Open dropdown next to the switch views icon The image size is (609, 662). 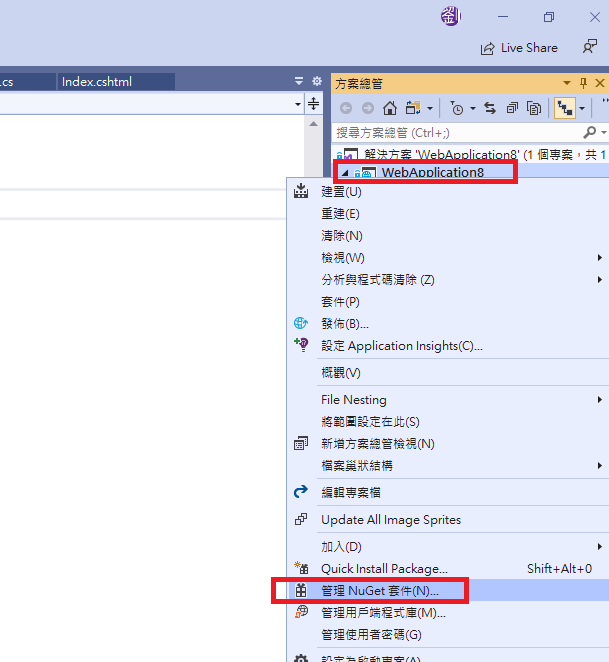point(430,109)
